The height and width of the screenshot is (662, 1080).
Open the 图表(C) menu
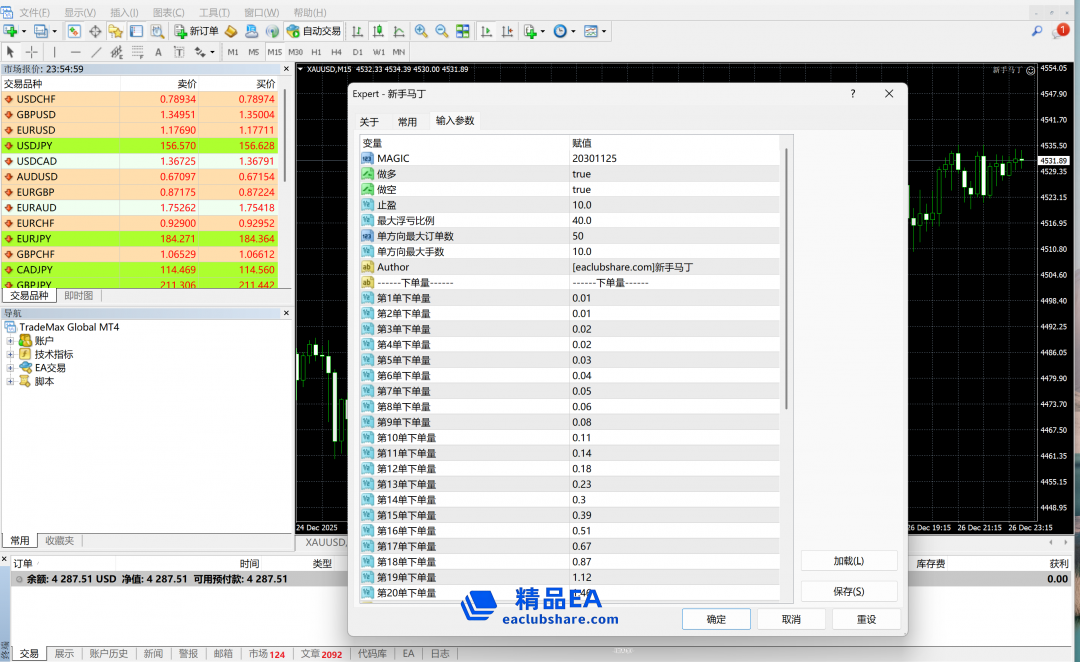(x=169, y=12)
